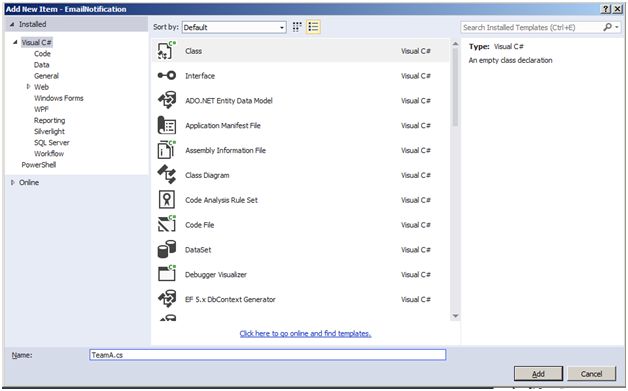Select the Visual C# category
This screenshot has width=628, height=391.
click(36, 42)
